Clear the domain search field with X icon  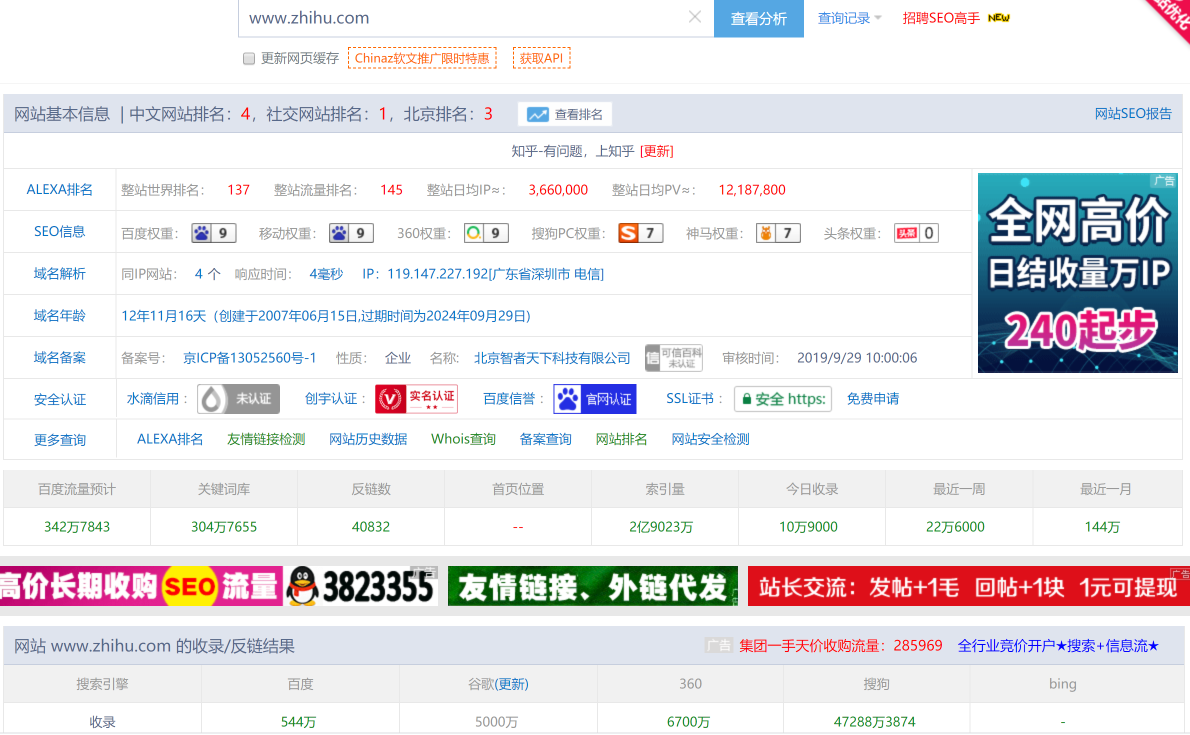tap(694, 17)
